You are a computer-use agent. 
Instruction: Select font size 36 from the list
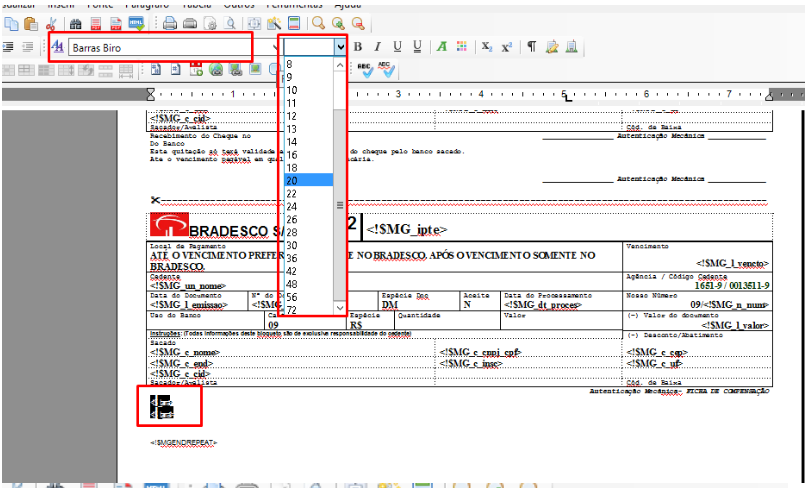click(x=308, y=258)
